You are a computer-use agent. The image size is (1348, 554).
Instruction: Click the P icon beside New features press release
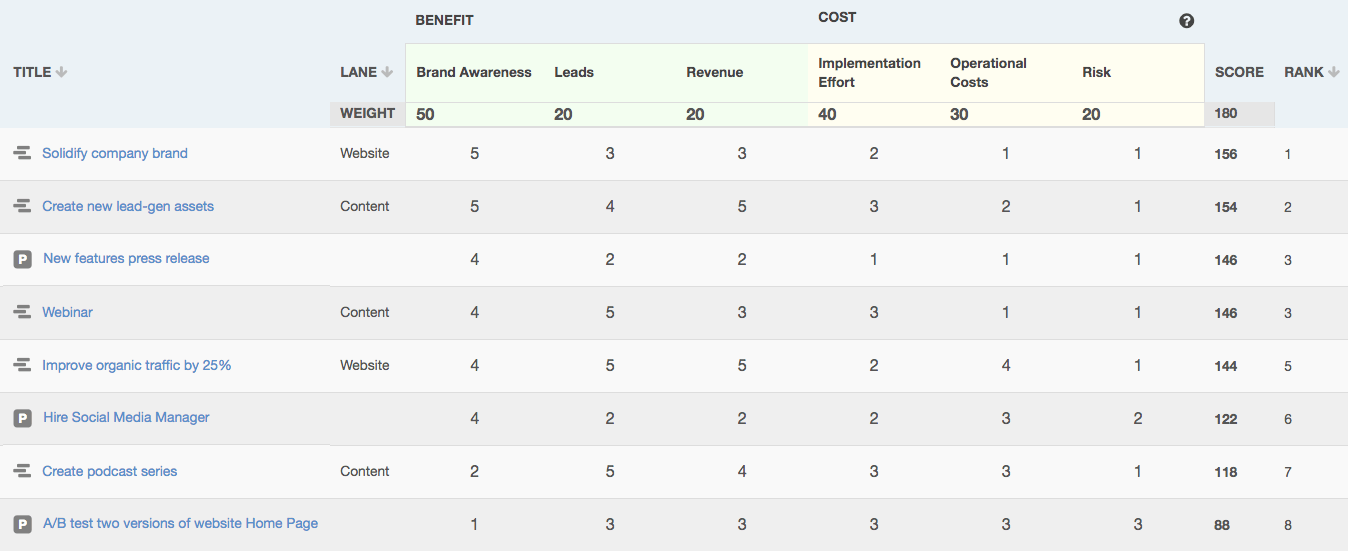coord(22,259)
